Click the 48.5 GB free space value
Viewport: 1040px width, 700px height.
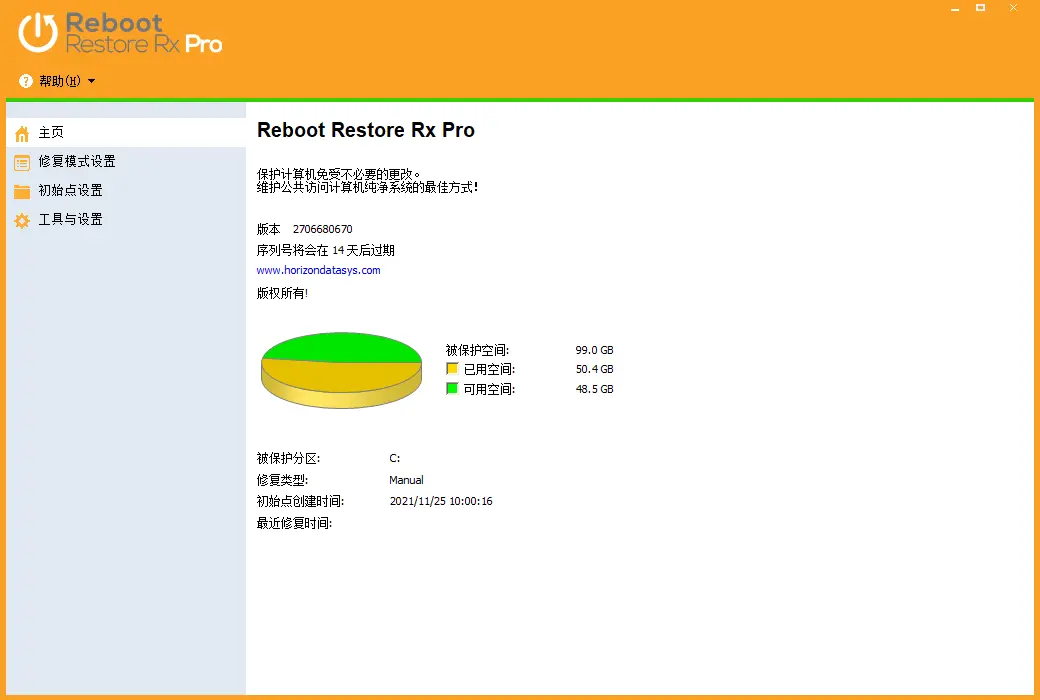click(594, 389)
